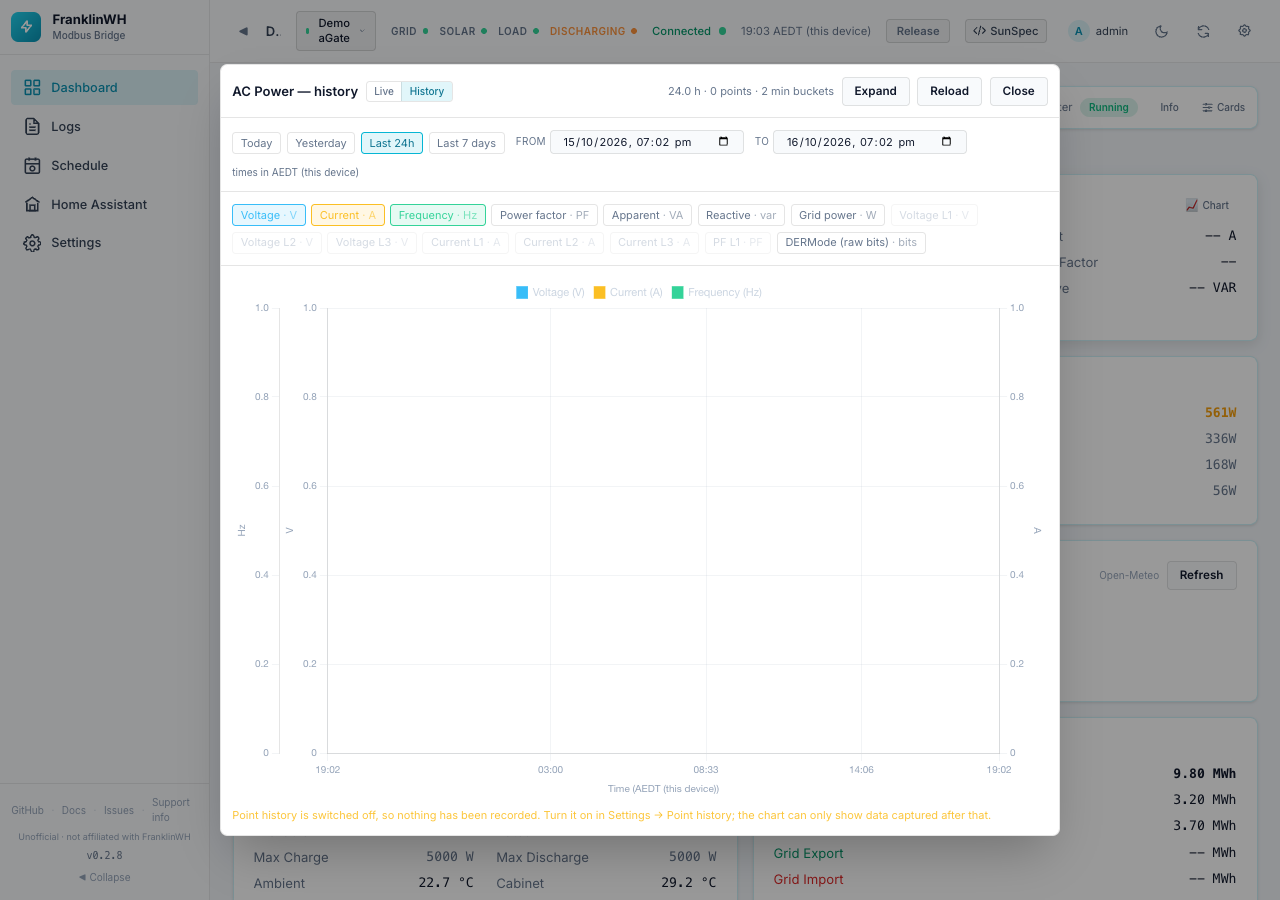Click the refresh icon in top bar

1203,31
